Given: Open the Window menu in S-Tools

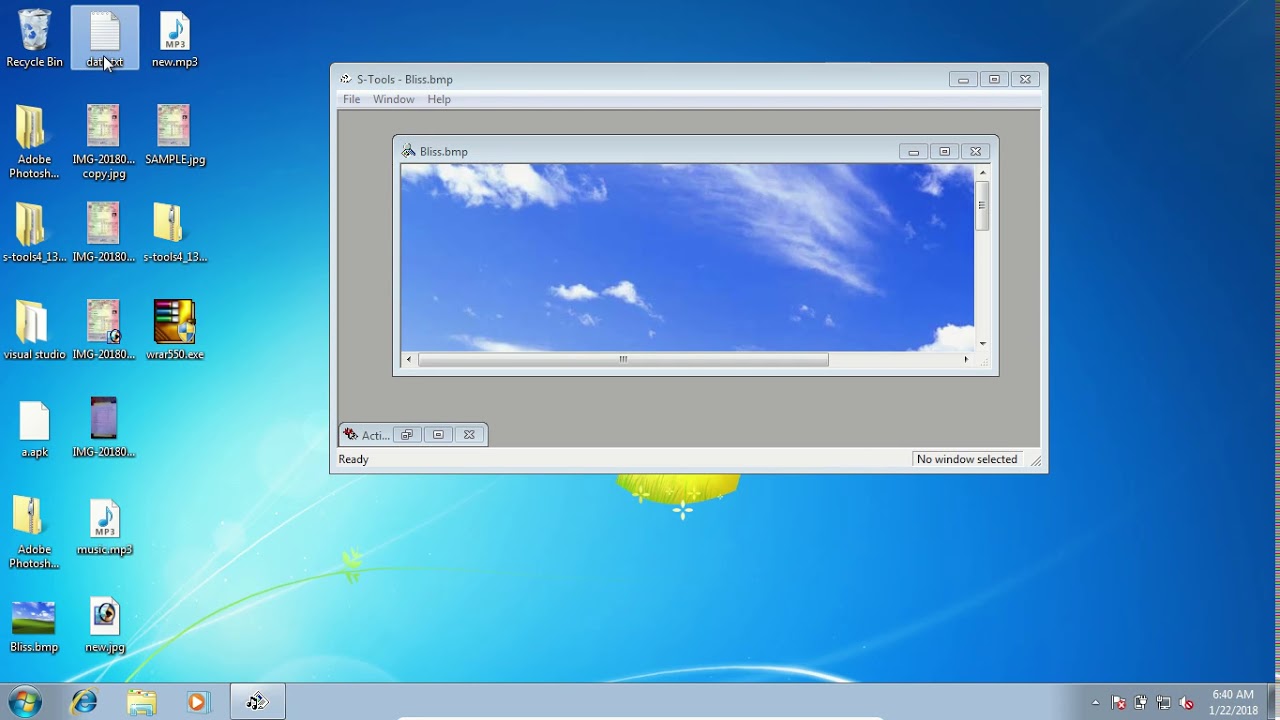Looking at the screenshot, I should tap(393, 99).
